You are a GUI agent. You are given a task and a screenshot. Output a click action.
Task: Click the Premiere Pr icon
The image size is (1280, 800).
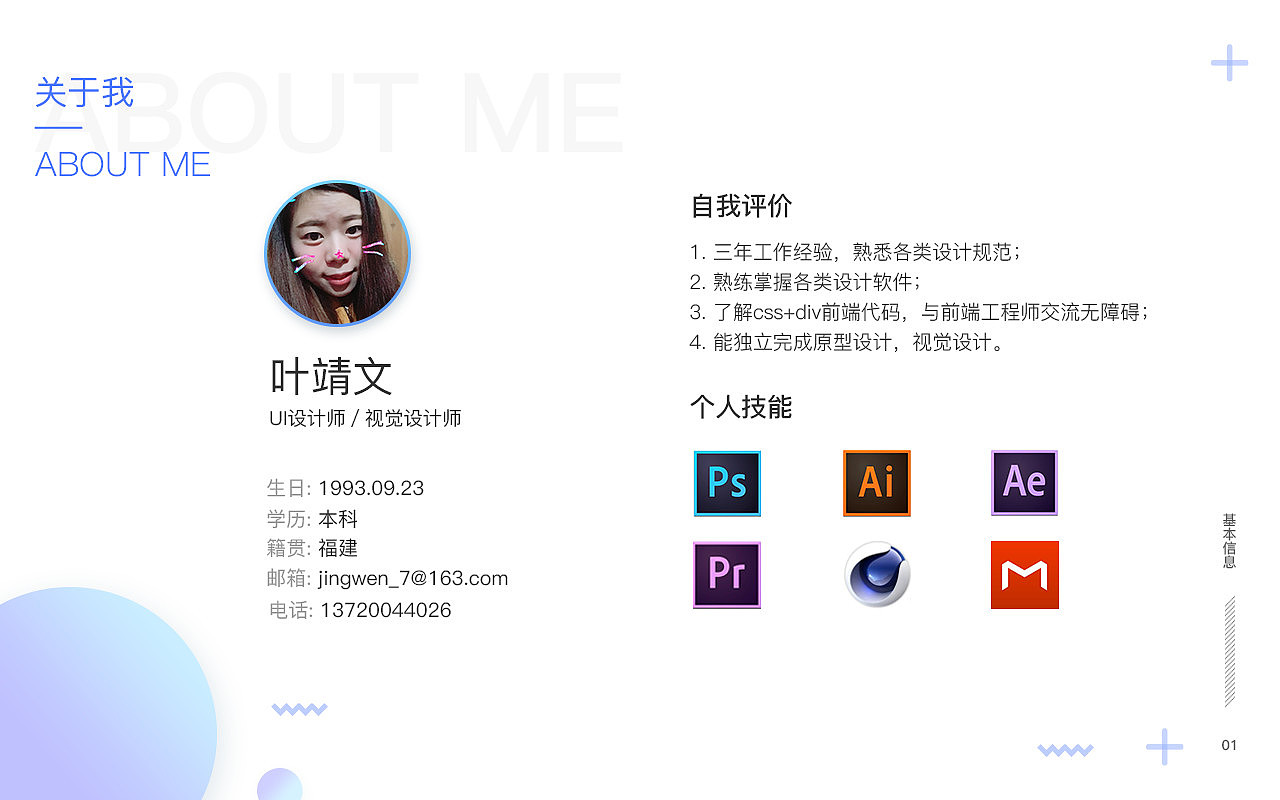tap(727, 575)
